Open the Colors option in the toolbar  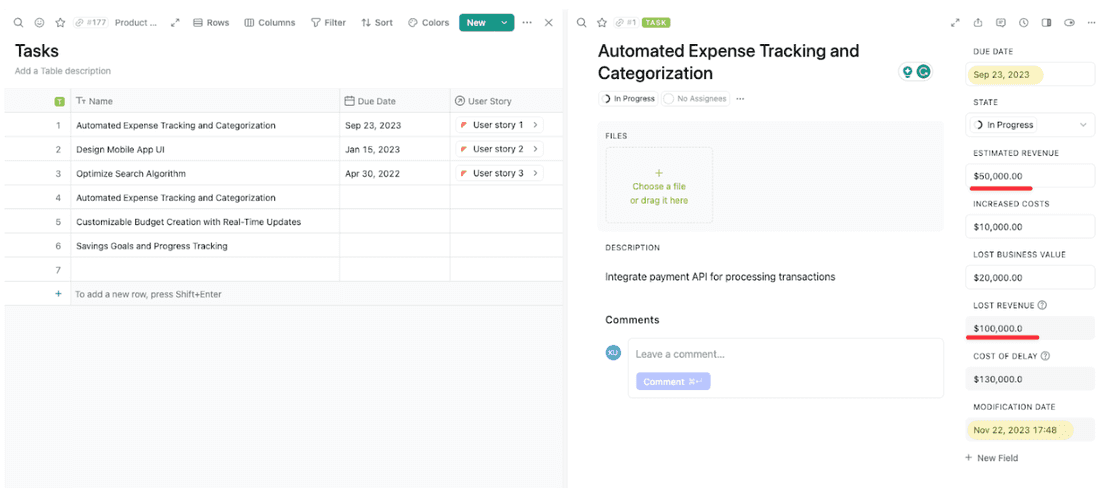pyautogui.click(x=428, y=22)
